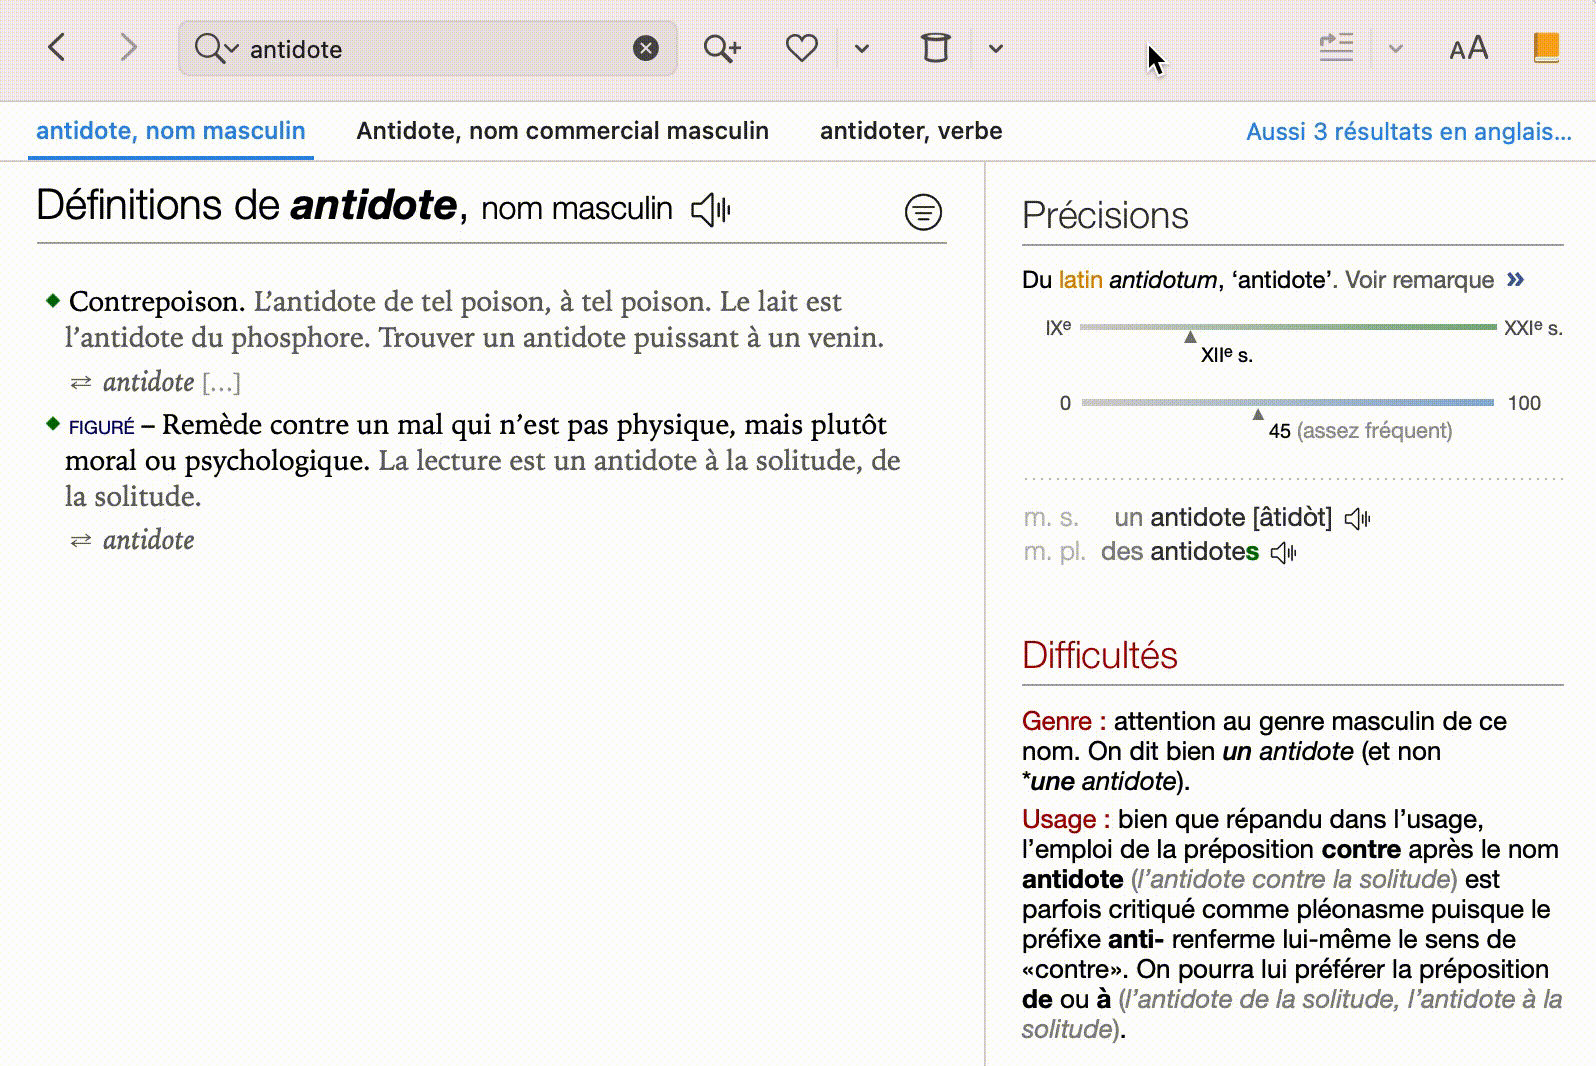
Task: Clear the antidote search field
Action: 646,48
